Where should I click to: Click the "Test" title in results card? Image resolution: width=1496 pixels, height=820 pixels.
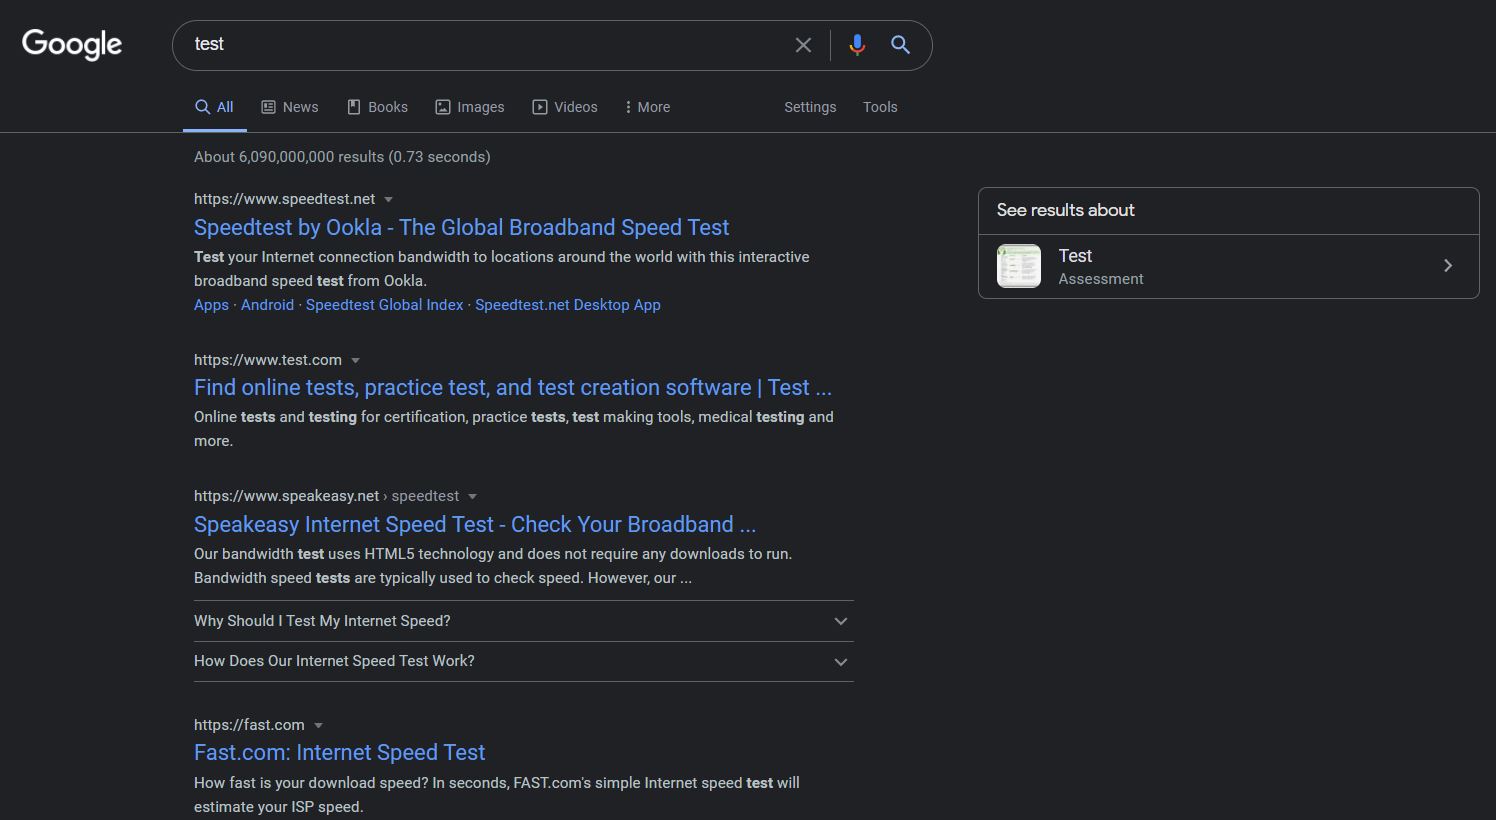[1075, 256]
